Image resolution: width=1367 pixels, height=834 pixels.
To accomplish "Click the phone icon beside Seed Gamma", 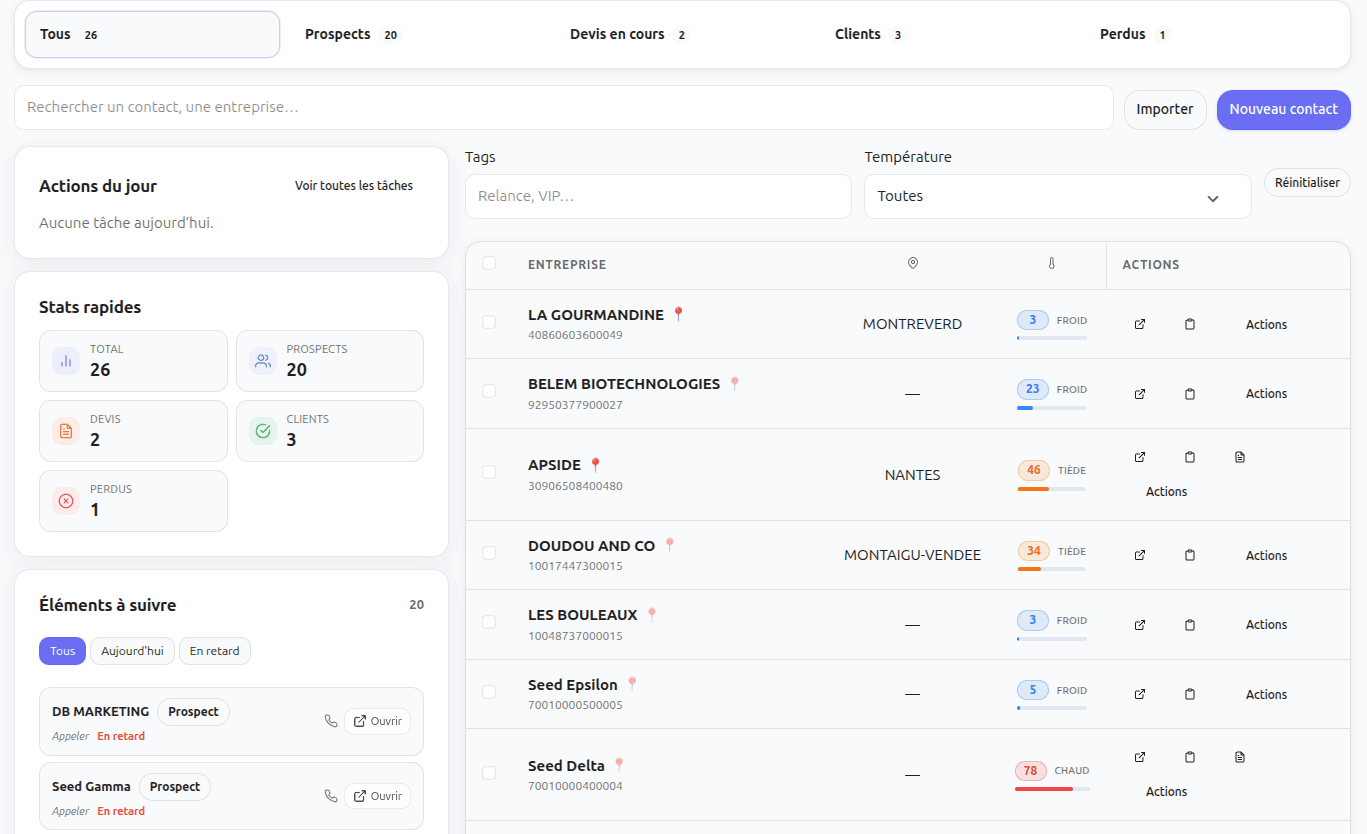I will pyautogui.click(x=331, y=795).
